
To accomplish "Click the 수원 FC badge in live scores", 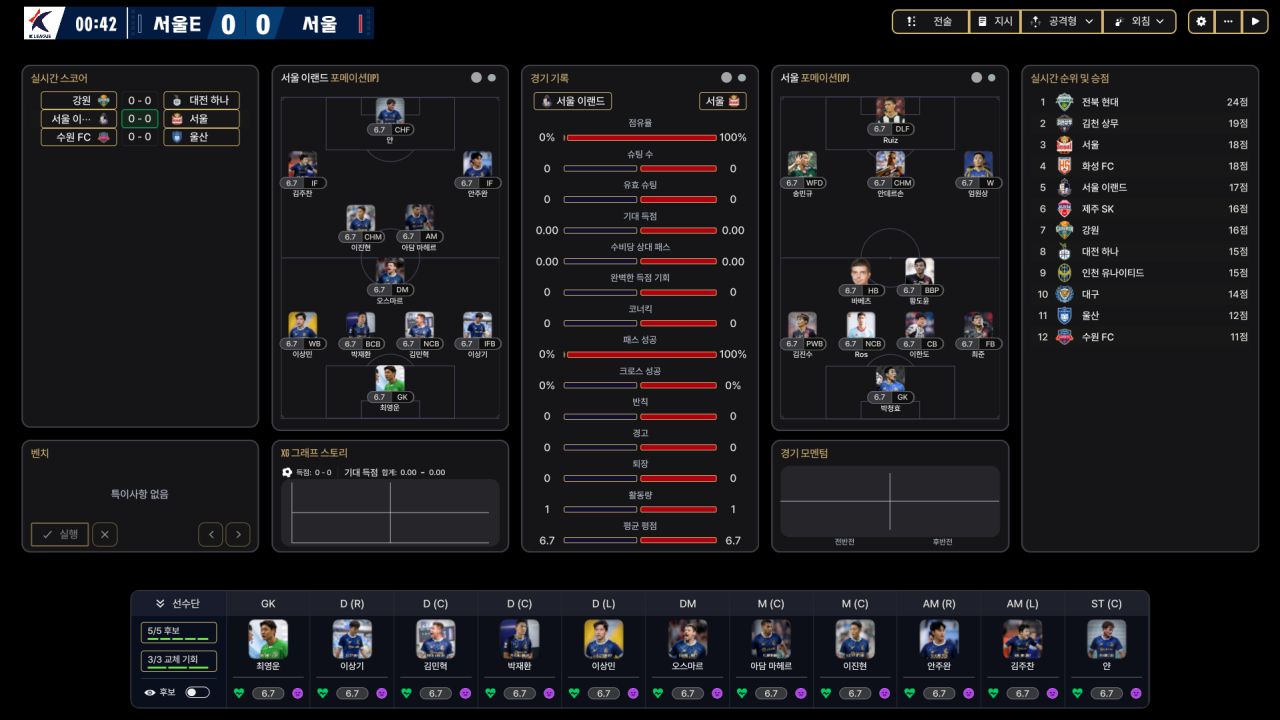I will pos(105,137).
